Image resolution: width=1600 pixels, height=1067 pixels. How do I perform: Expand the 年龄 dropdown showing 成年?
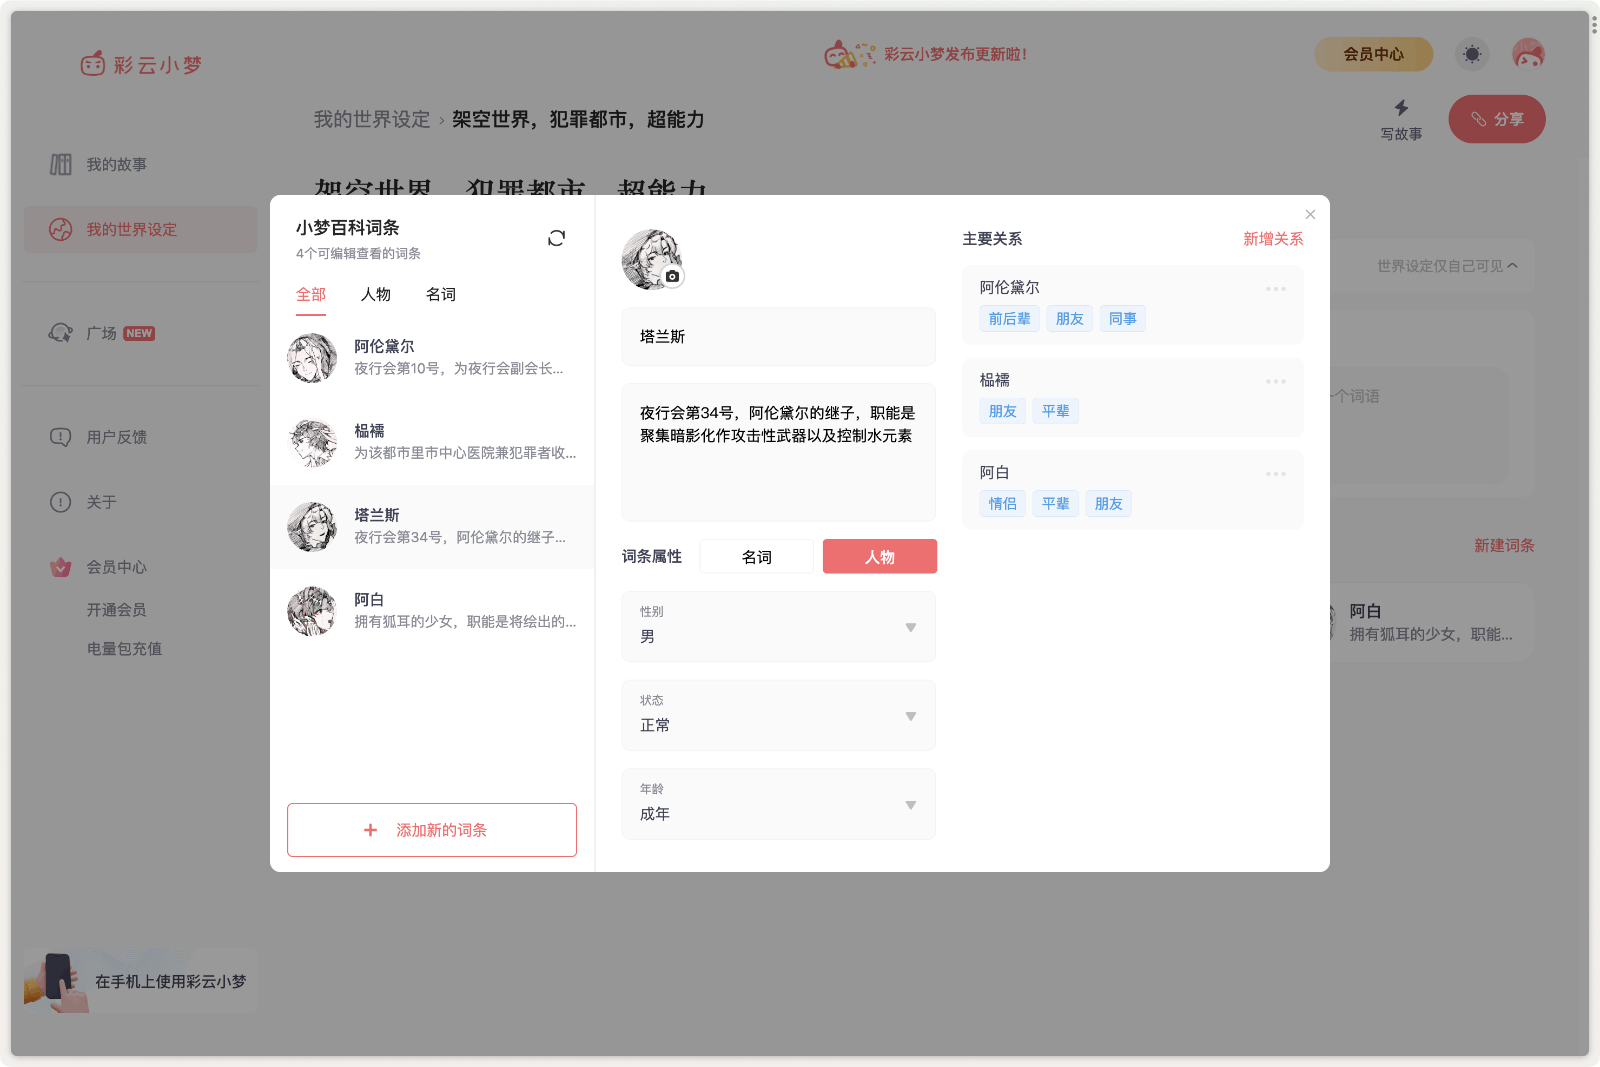[x=778, y=804]
